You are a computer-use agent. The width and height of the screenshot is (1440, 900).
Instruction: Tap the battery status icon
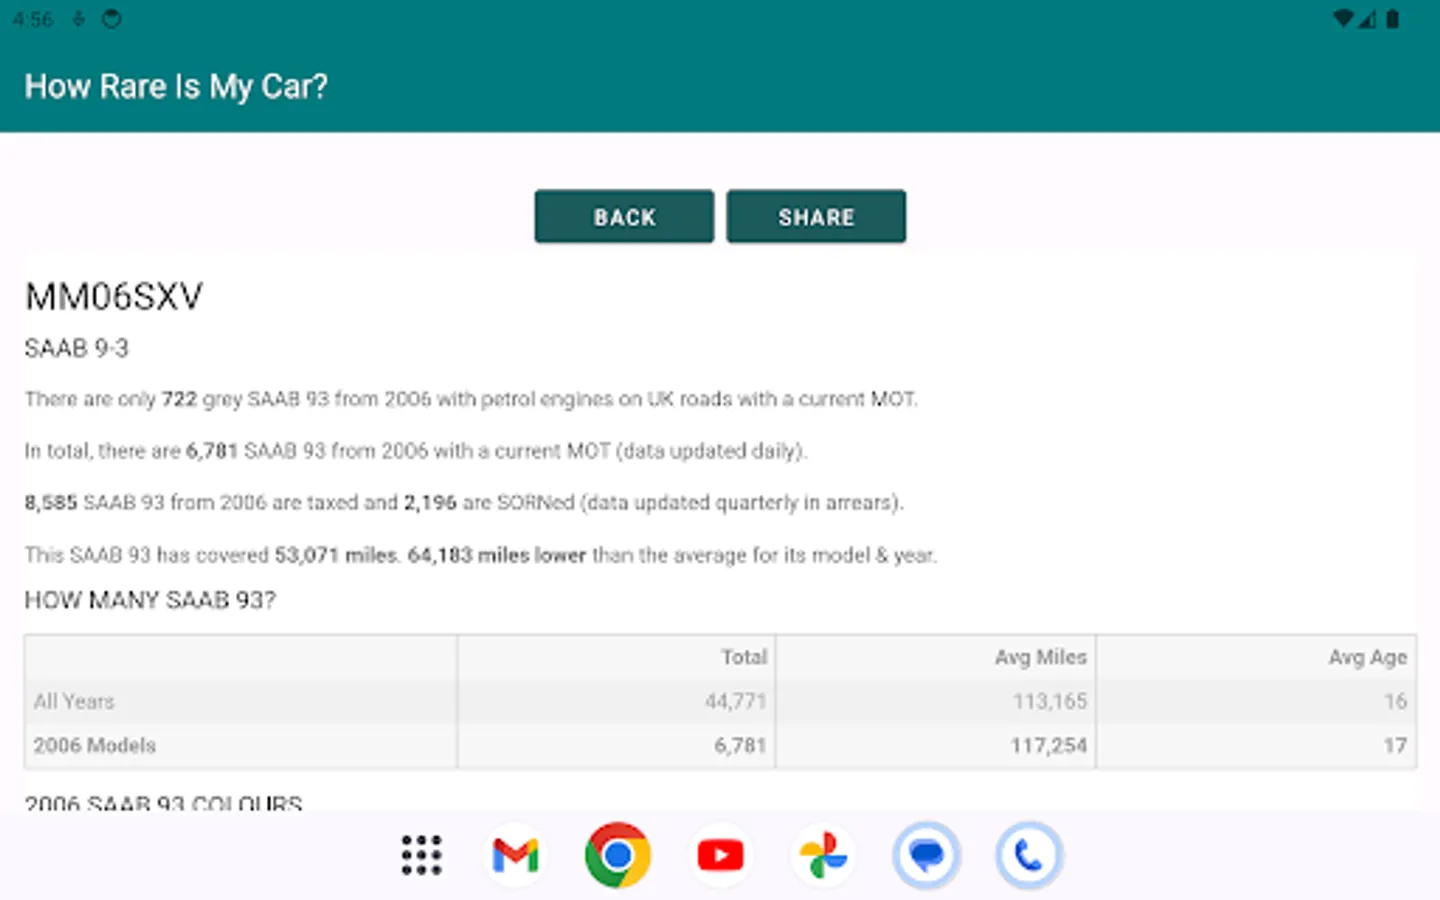[x=1392, y=19]
